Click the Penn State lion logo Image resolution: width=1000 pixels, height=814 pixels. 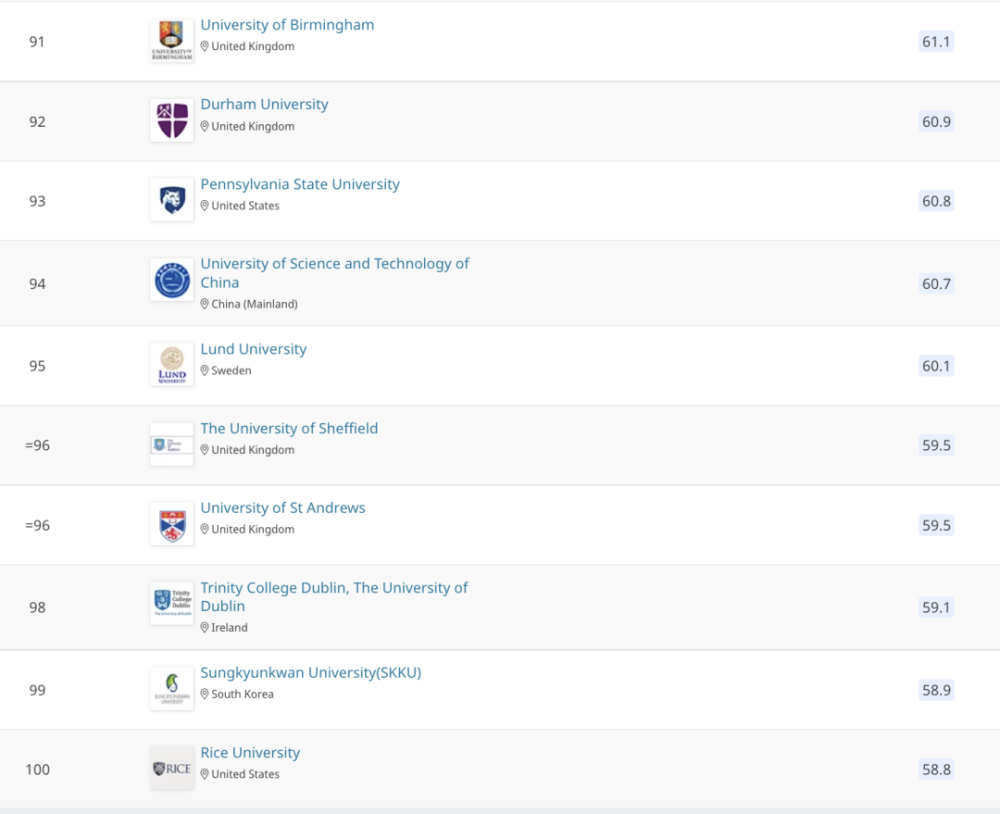pyautogui.click(x=172, y=200)
